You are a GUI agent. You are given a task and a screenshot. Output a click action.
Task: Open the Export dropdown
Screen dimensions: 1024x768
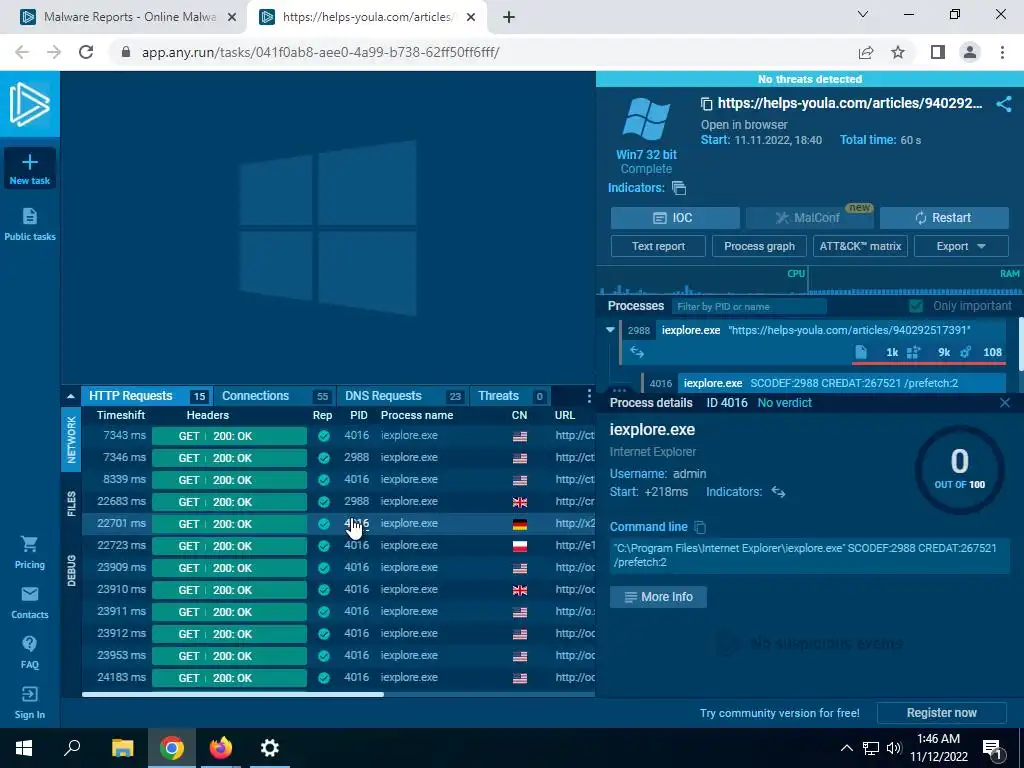click(x=961, y=246)
